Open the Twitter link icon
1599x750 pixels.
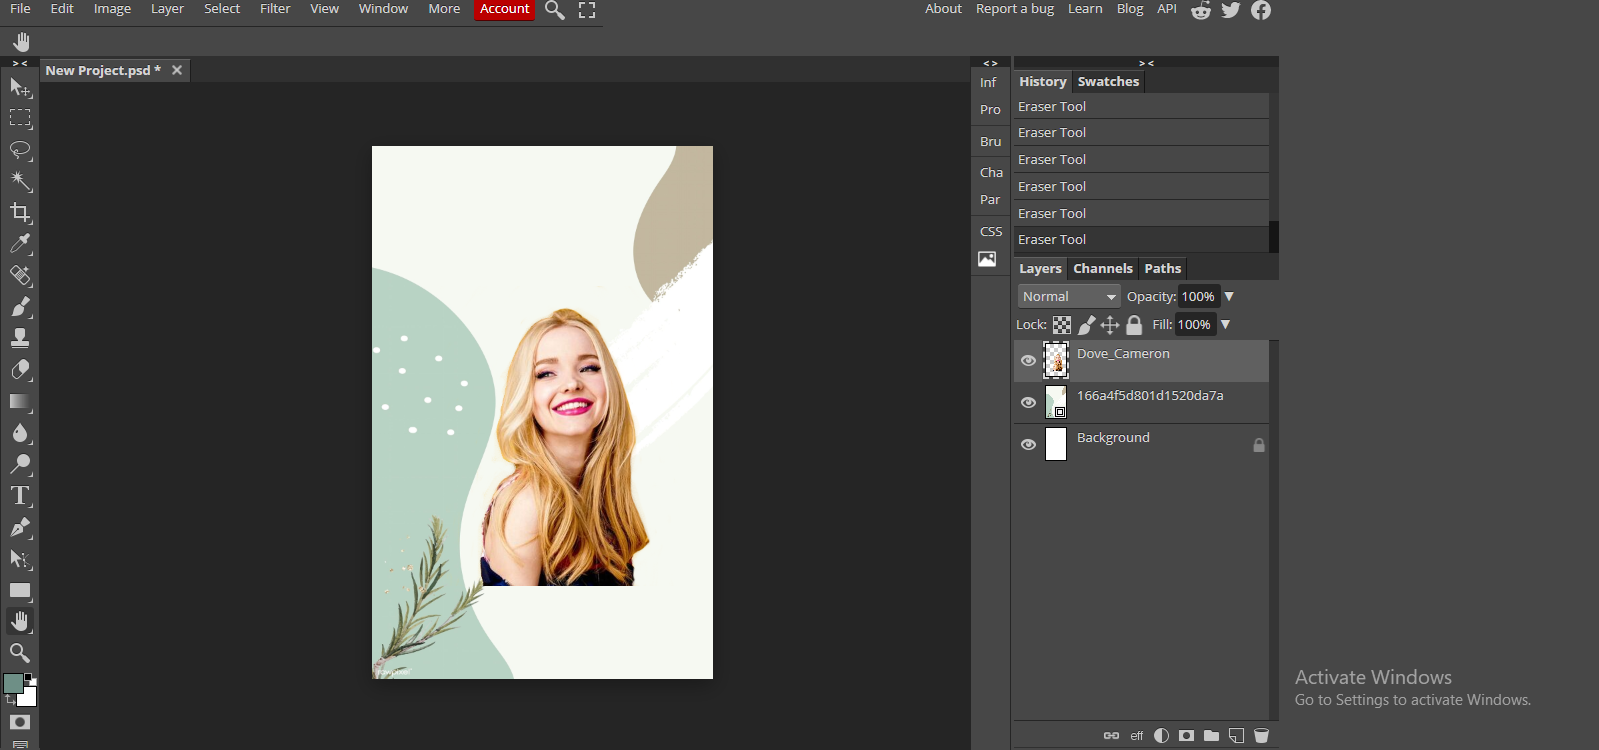[1231, 10]
